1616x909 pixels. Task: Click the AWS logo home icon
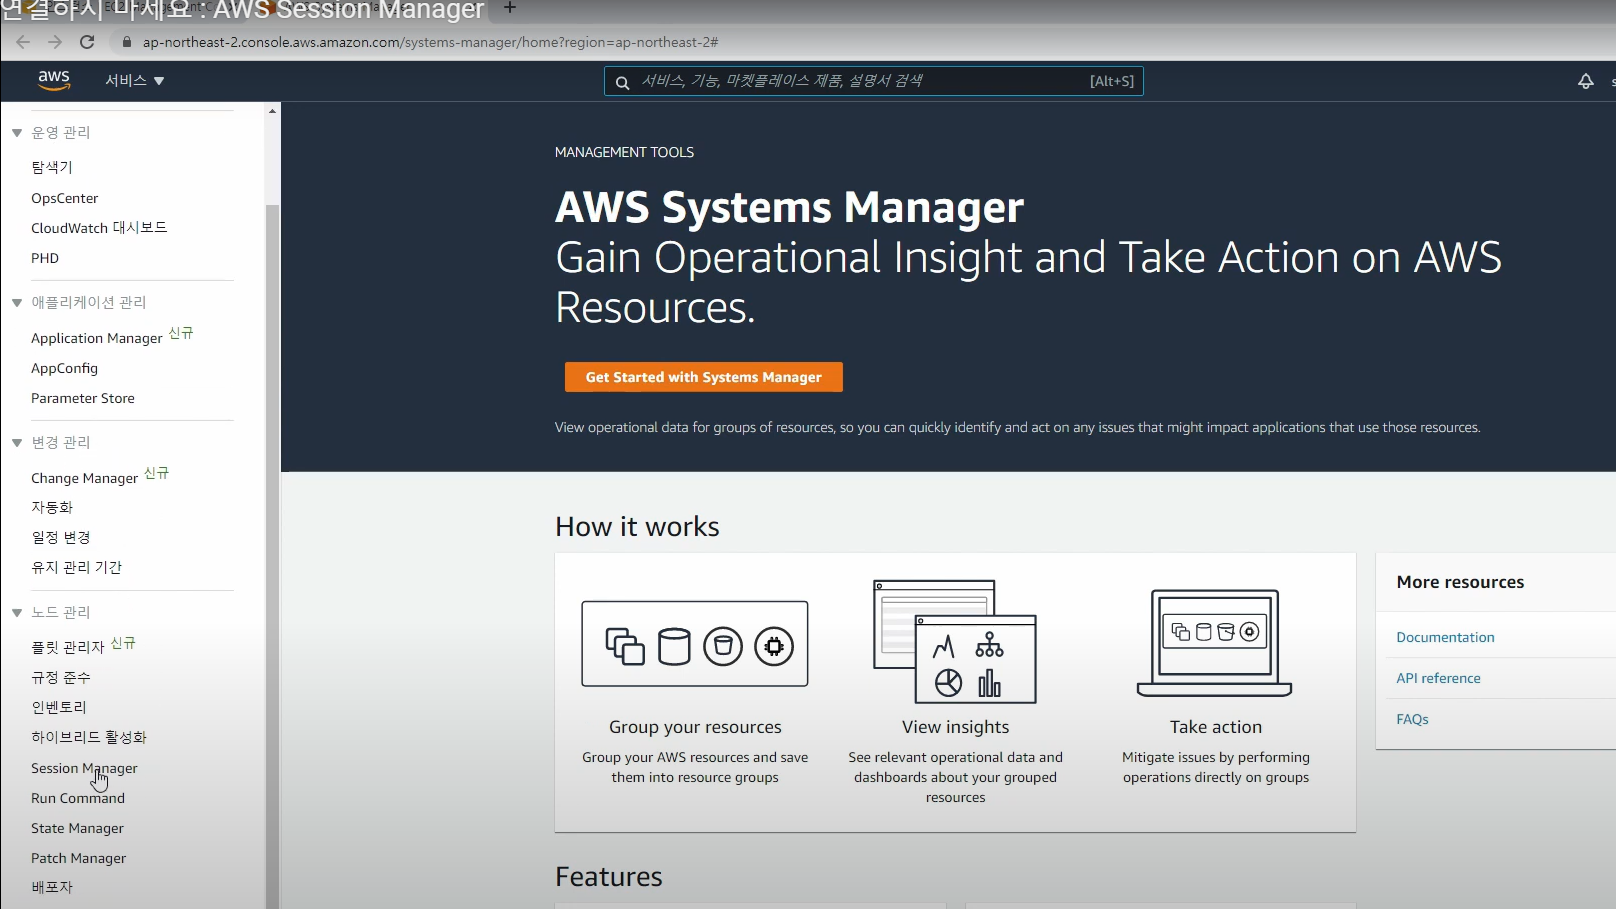pos(54,80)
